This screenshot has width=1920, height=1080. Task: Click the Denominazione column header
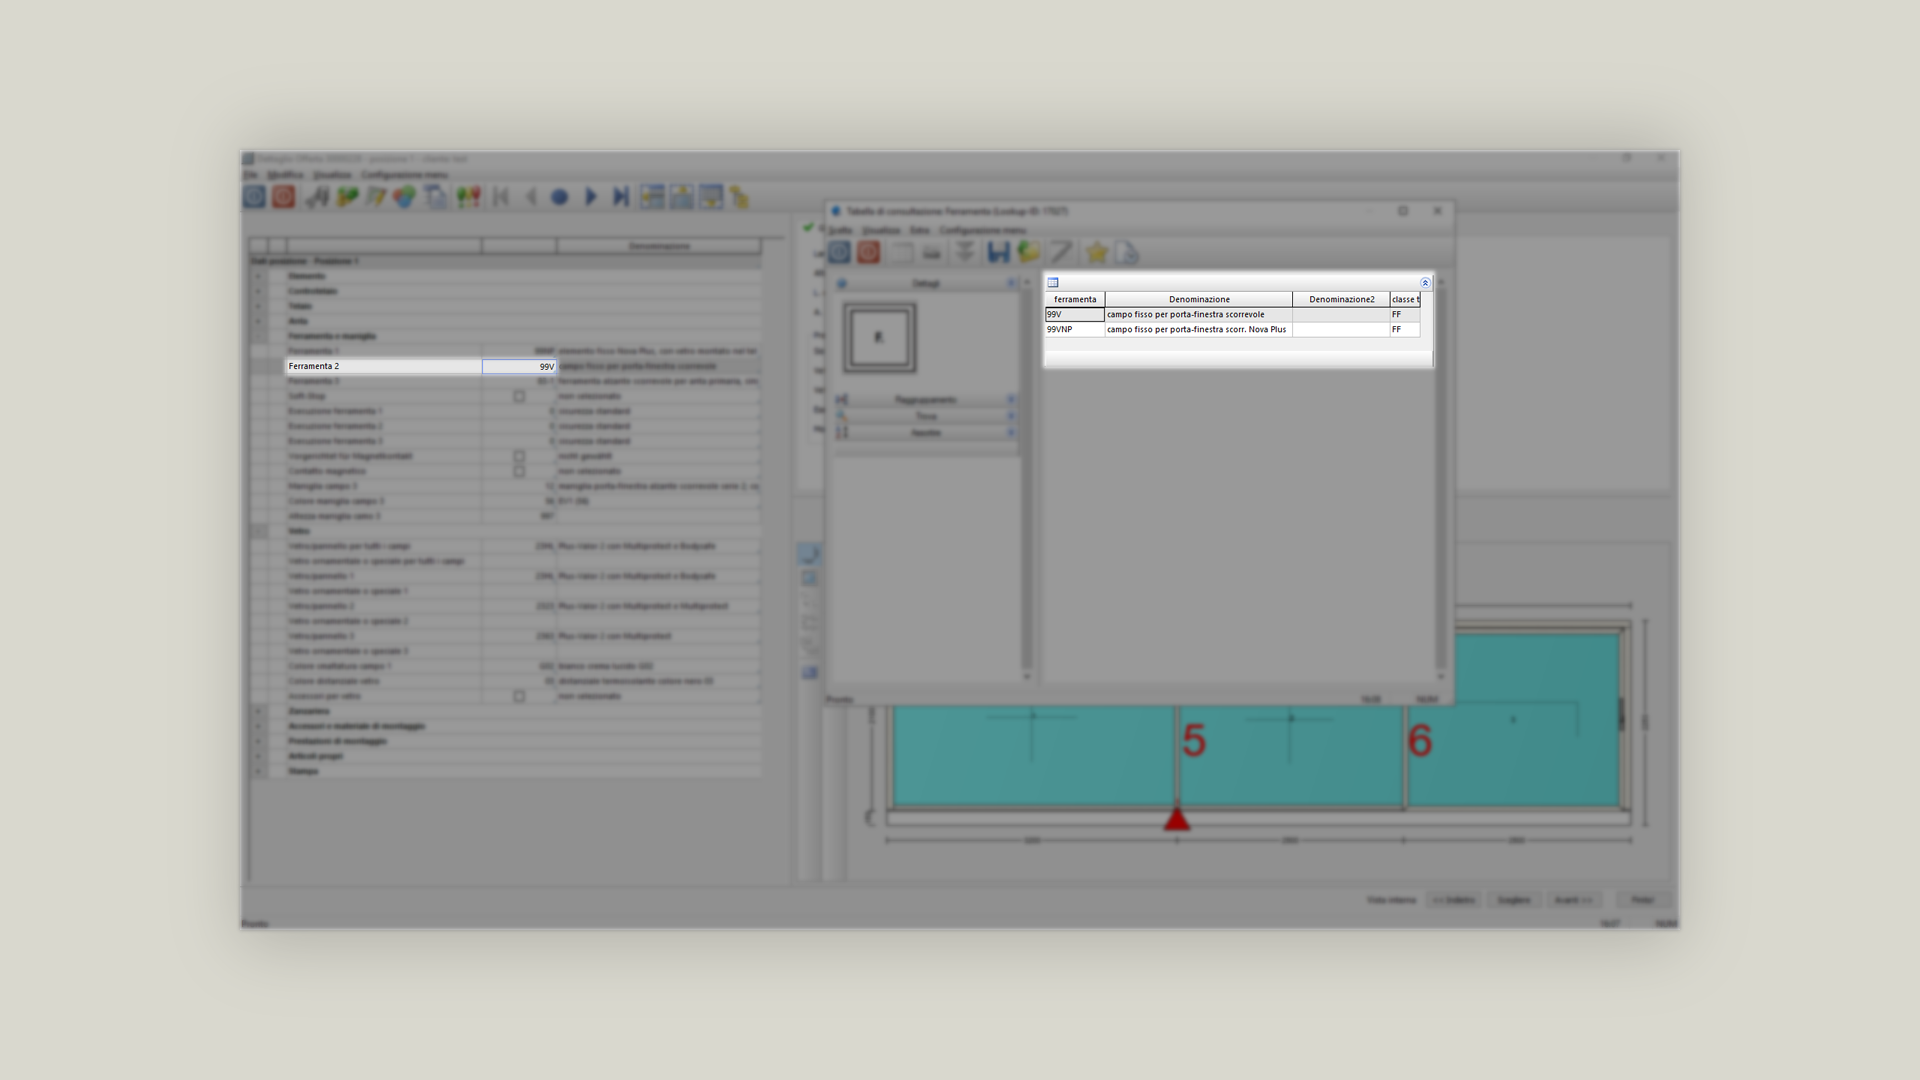[x=1199, y=299]
